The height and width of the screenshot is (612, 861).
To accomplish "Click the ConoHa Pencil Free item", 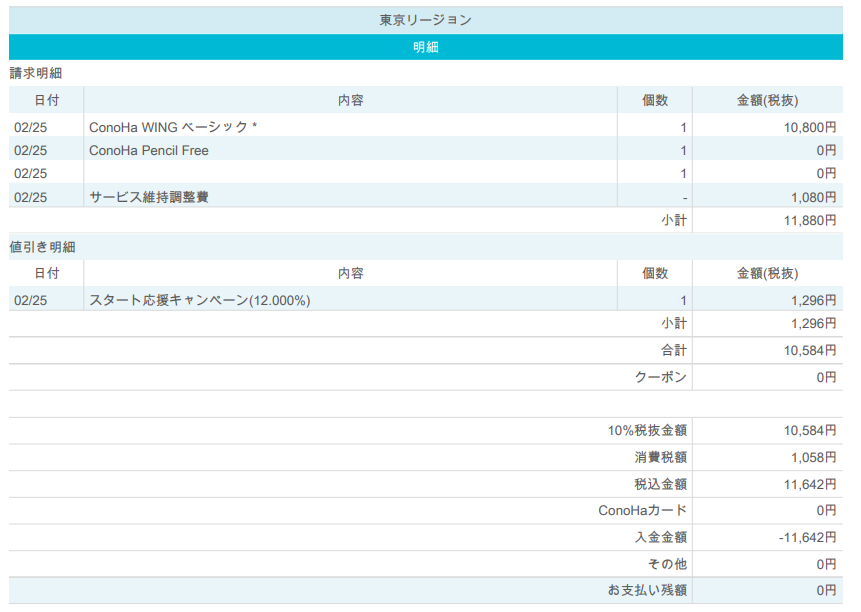I will (x=149, y=150).
